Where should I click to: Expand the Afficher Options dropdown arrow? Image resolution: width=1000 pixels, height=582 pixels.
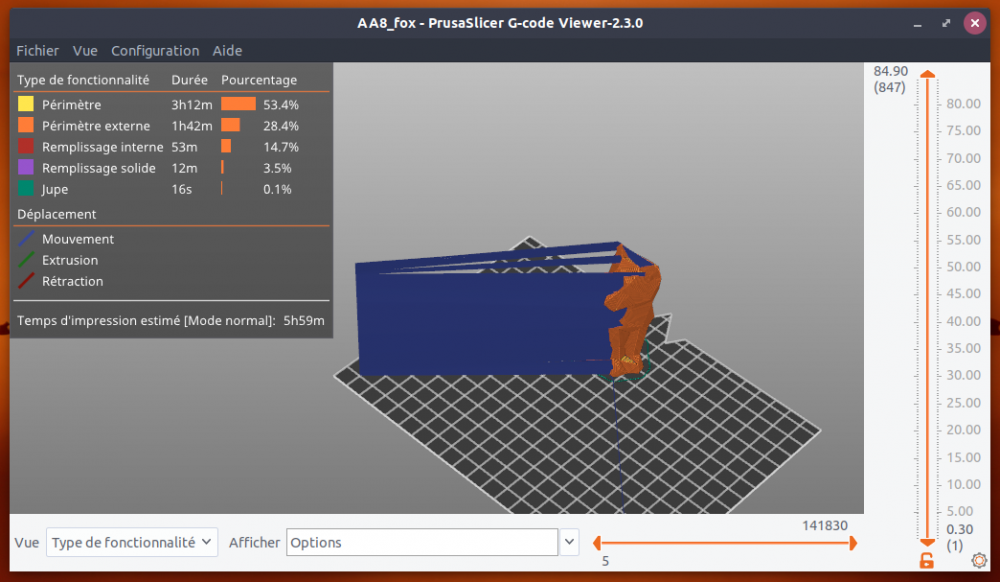[569, 542]
